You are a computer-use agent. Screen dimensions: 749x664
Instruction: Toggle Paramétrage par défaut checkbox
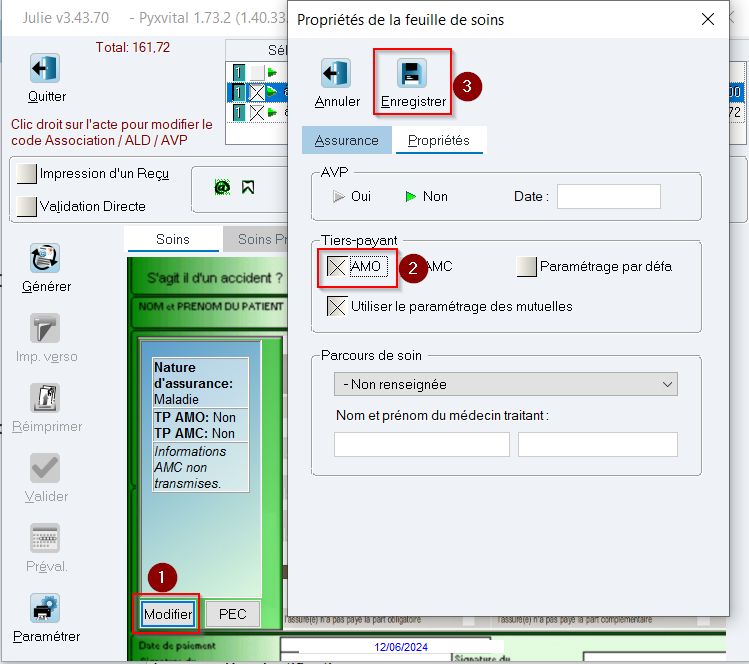[x=526, y=267]
